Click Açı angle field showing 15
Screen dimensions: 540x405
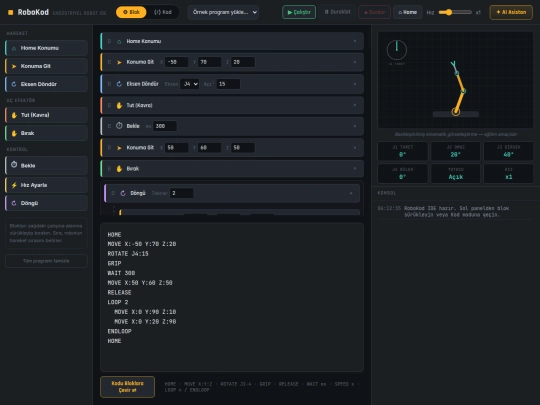[x=228, y=84]
